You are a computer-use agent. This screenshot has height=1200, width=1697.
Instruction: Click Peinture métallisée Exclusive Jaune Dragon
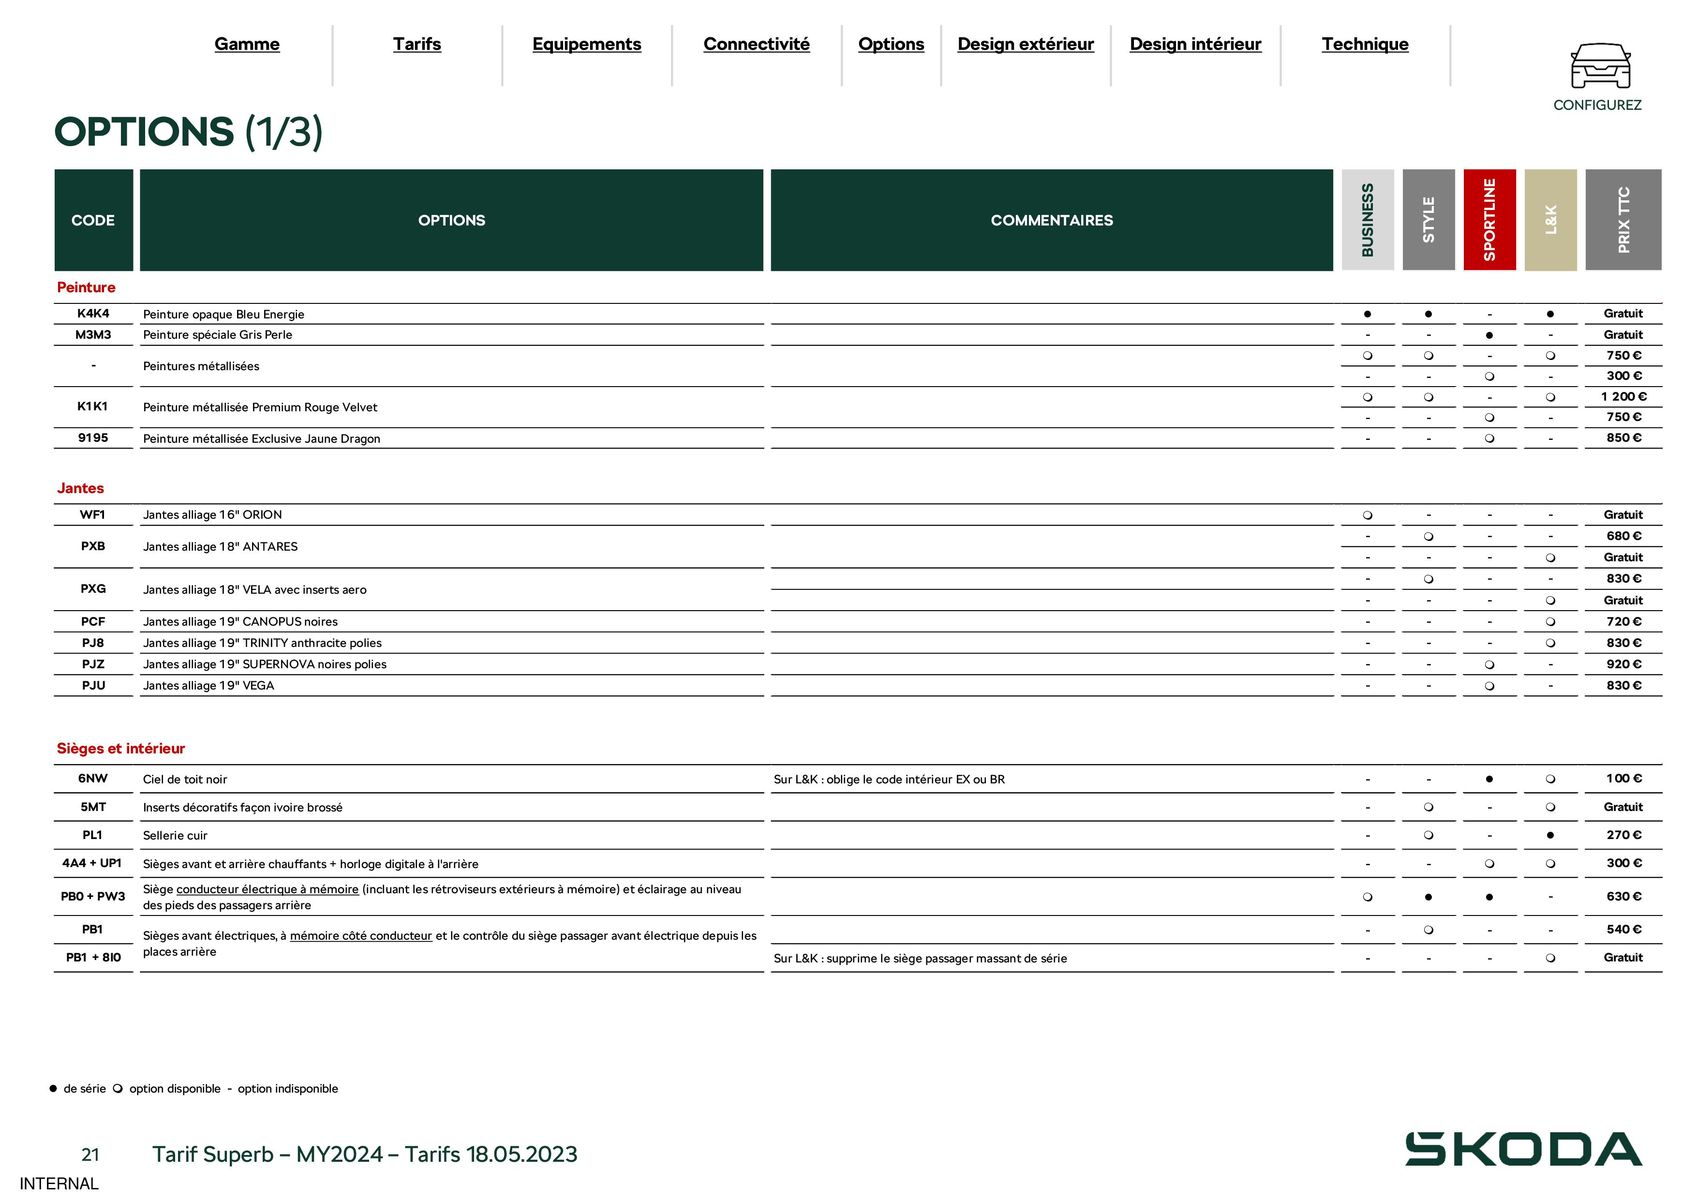[x=262, y=439]
